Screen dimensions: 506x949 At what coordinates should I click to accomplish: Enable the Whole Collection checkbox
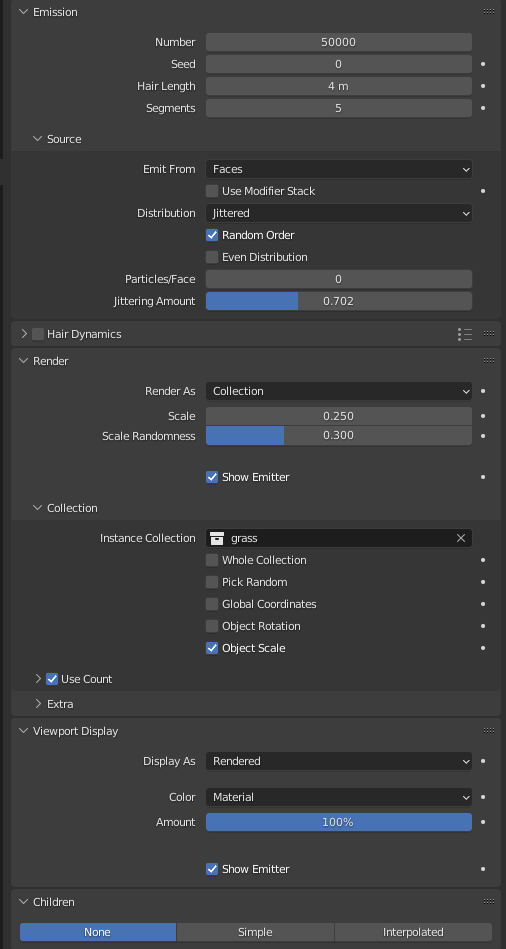pyautogui.click(x=212, y=560)
